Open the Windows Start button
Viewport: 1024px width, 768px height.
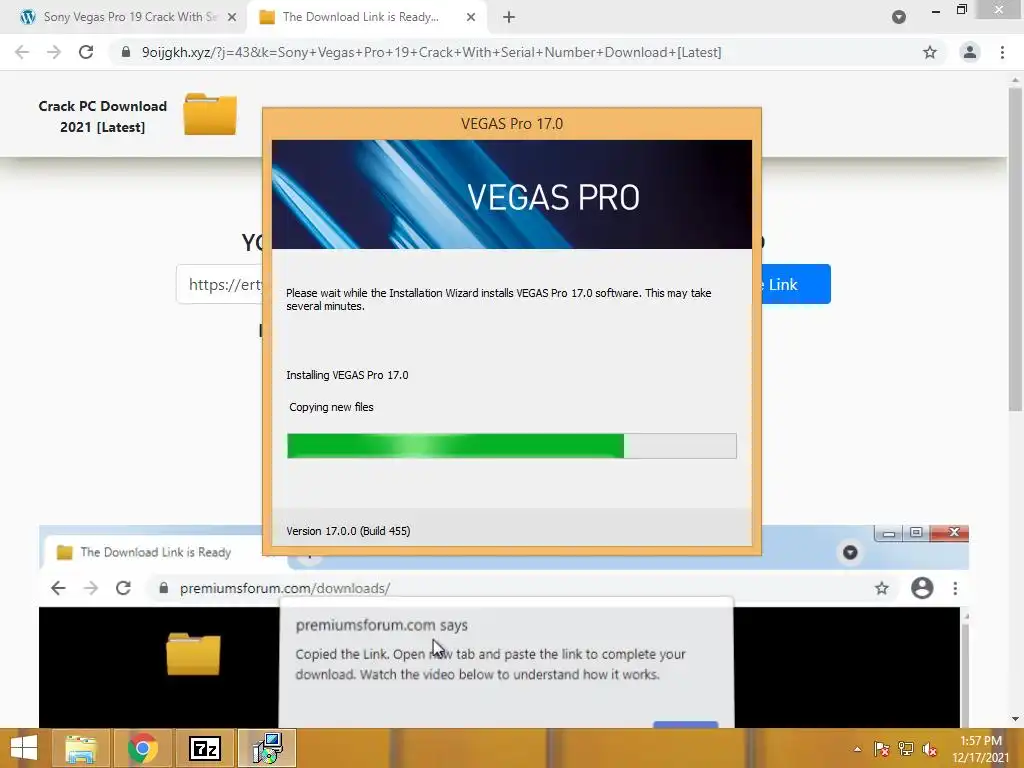pos(24,748)
